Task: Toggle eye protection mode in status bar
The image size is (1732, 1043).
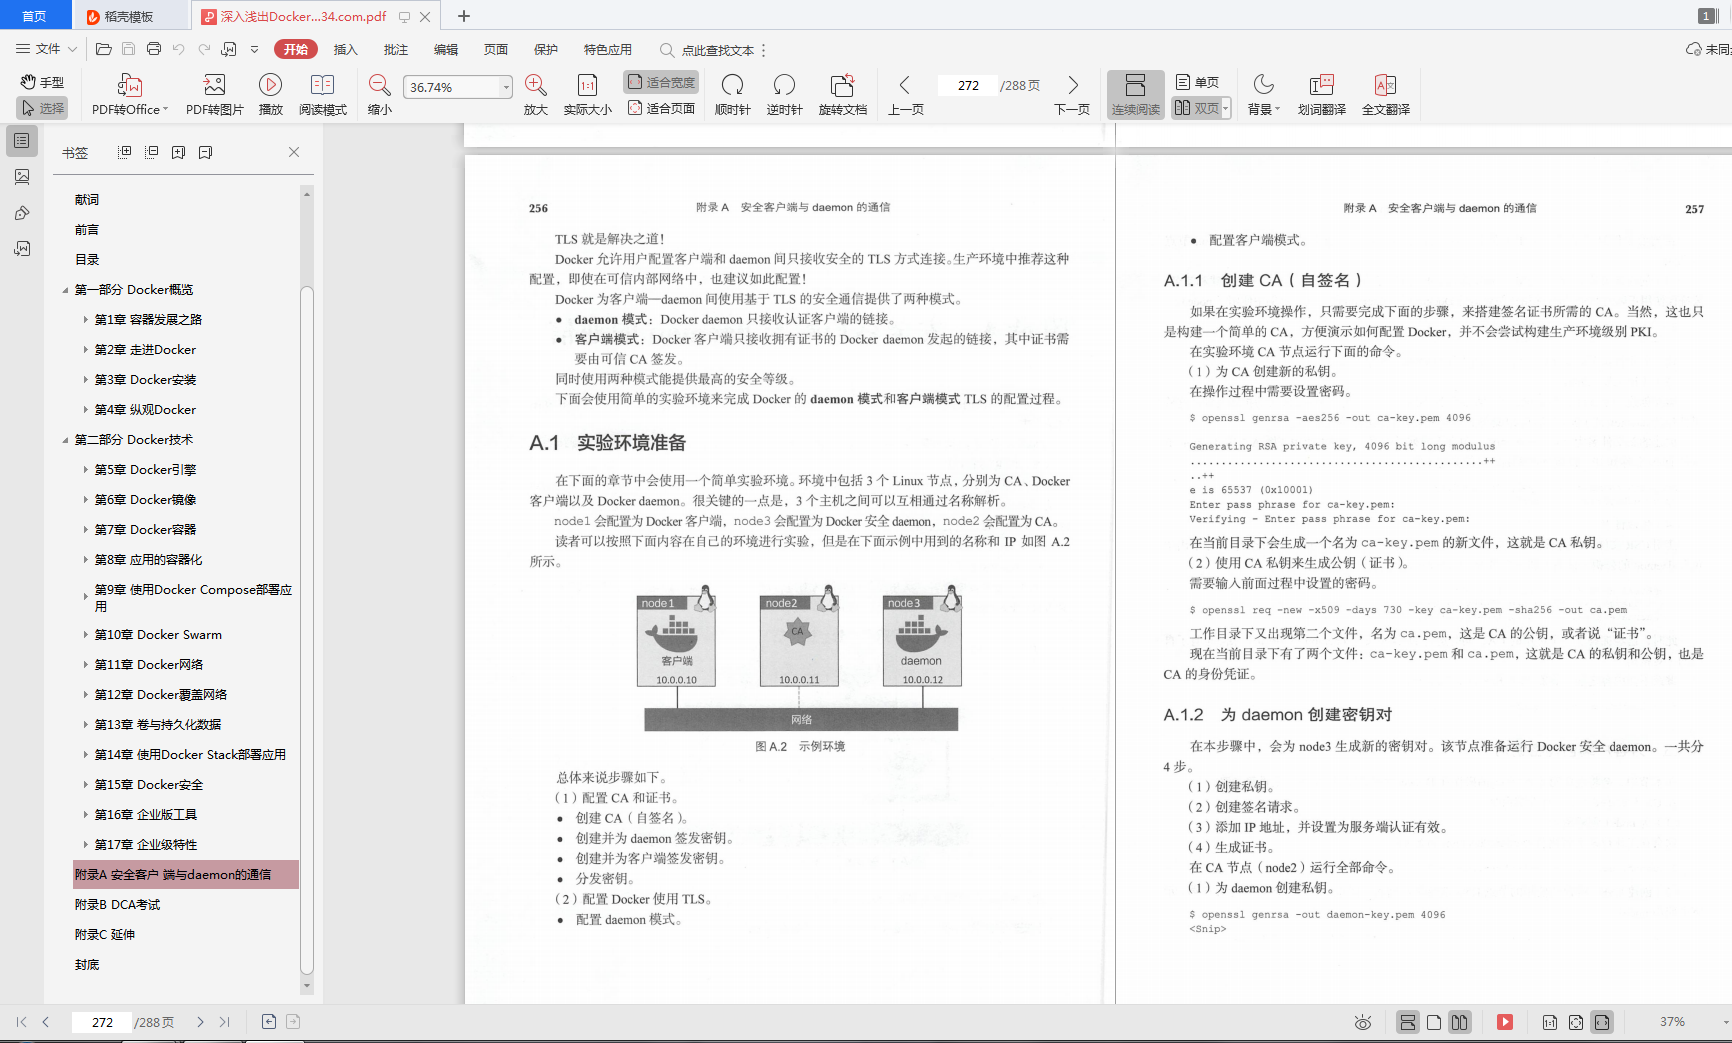Action: coord(1362,1022)
